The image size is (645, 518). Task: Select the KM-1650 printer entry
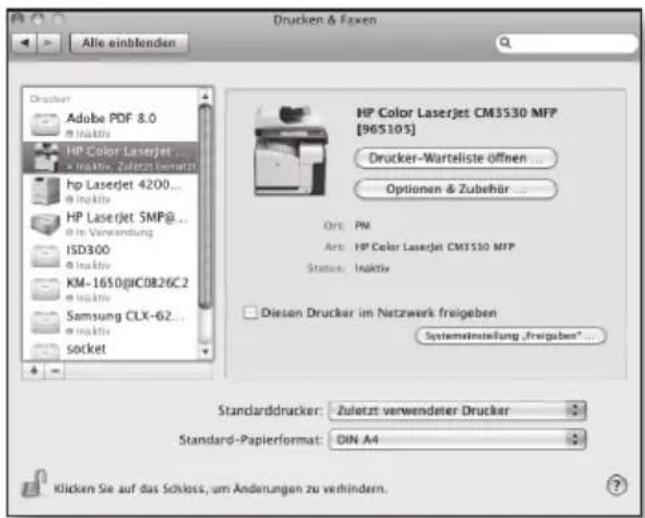coord(110,289)
